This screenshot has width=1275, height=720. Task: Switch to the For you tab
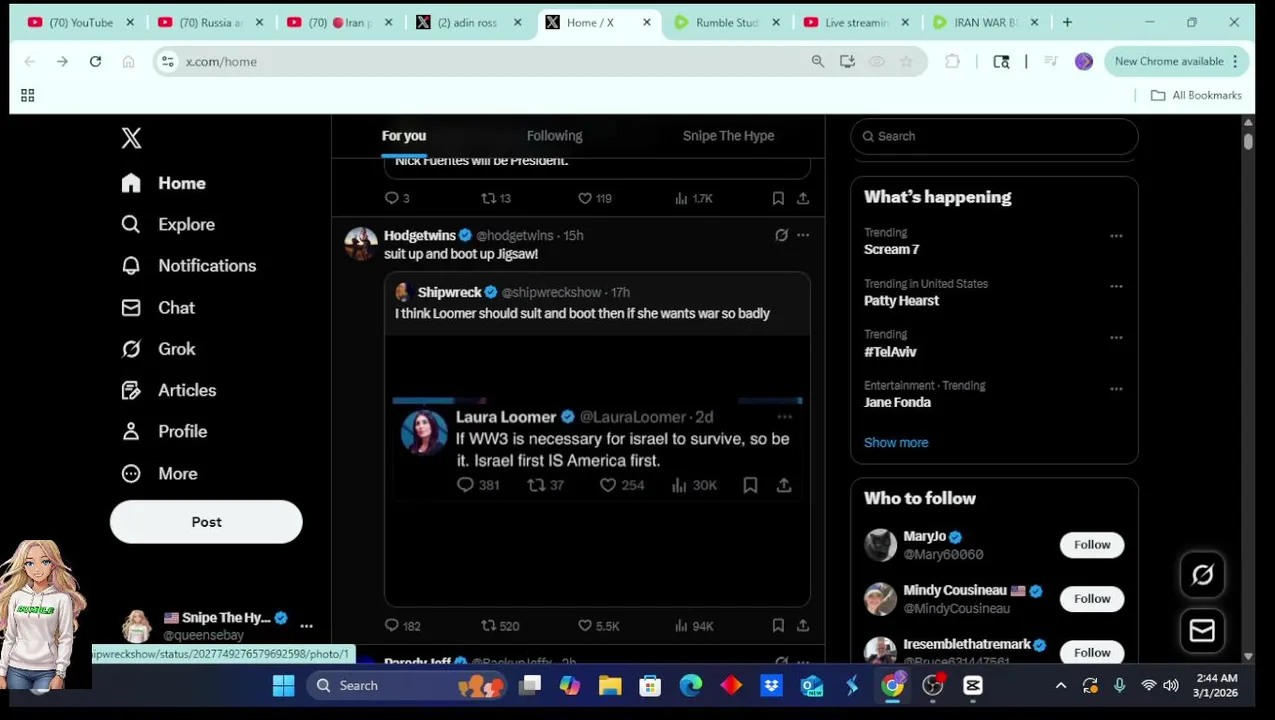tap(404, 136)
